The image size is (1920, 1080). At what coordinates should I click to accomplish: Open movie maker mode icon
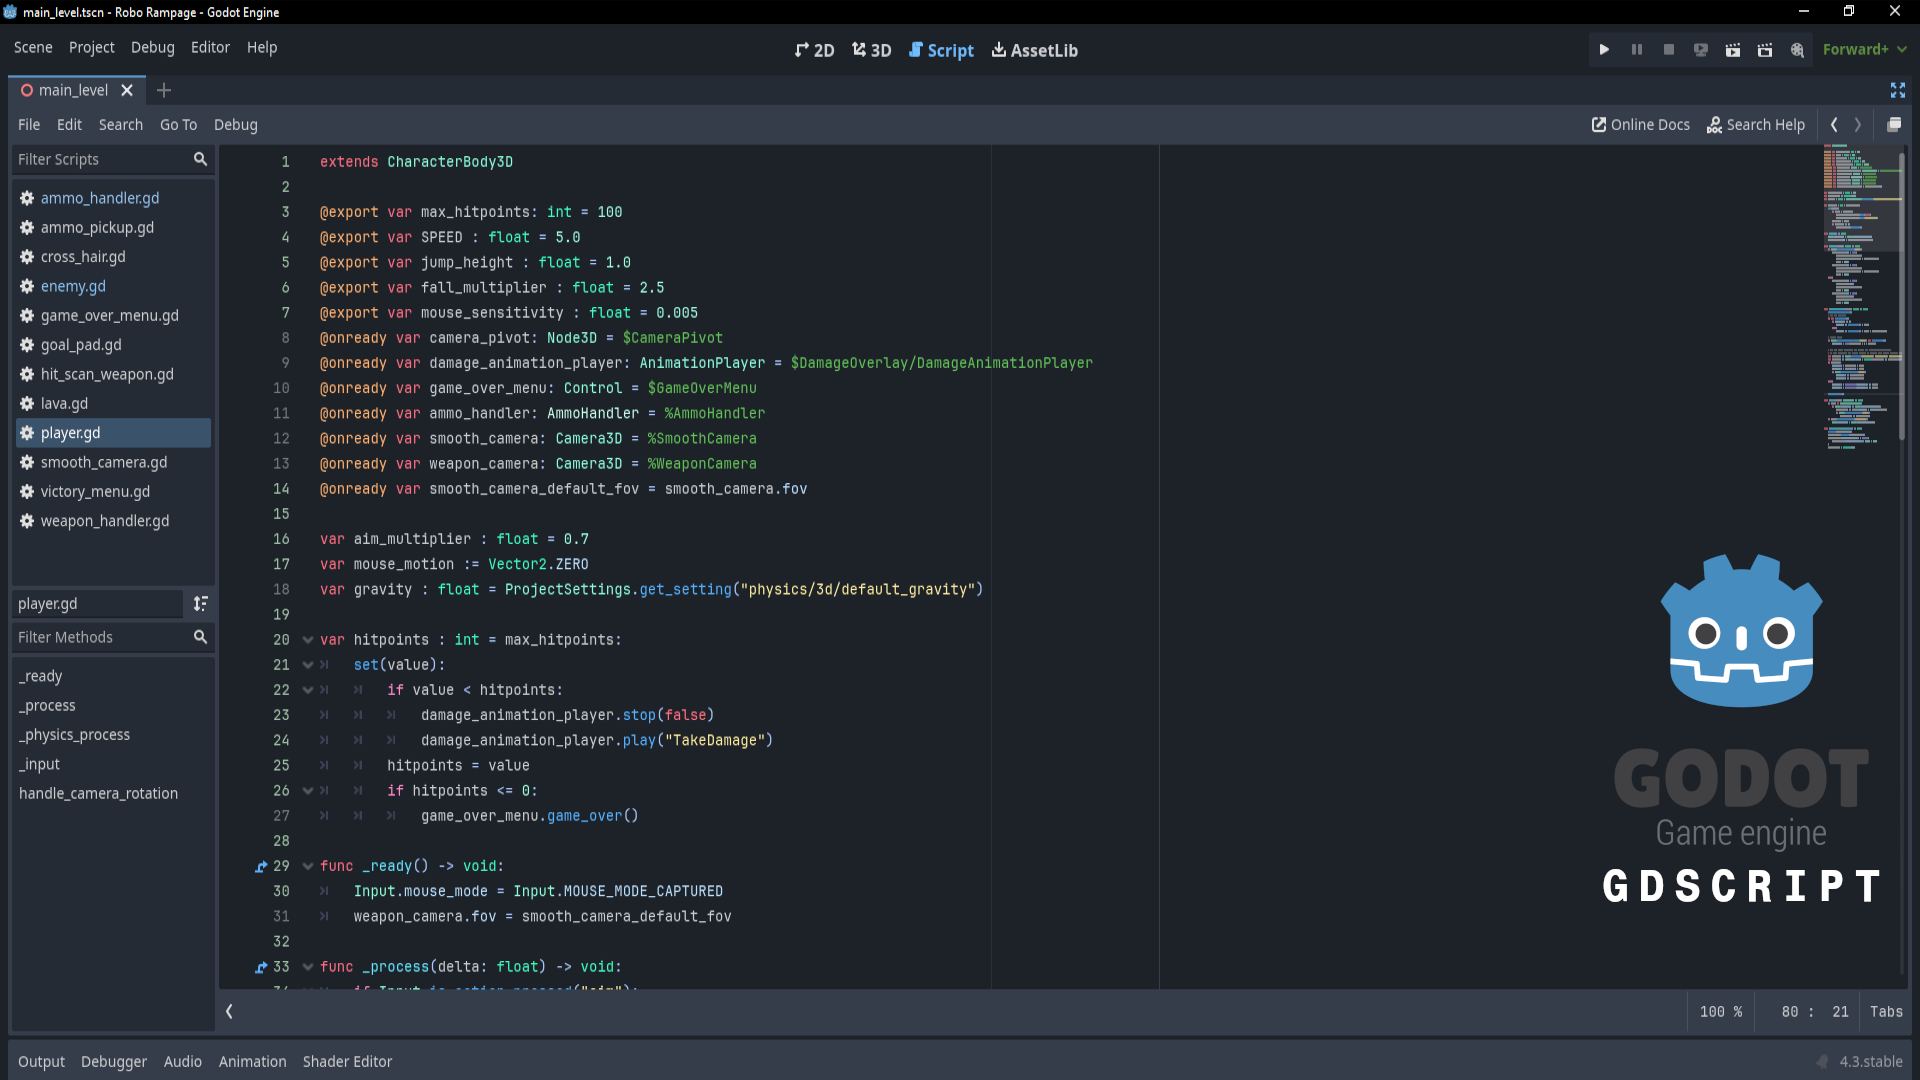pyautogui.click(x=1797, y=50)
